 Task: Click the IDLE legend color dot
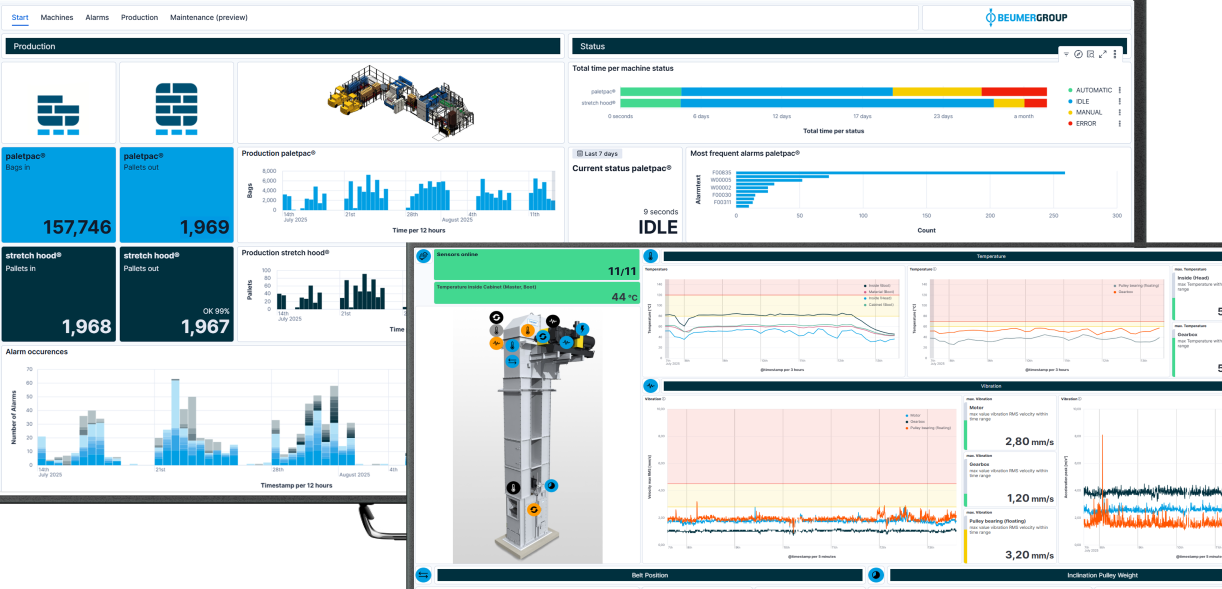click(1070, 101)
